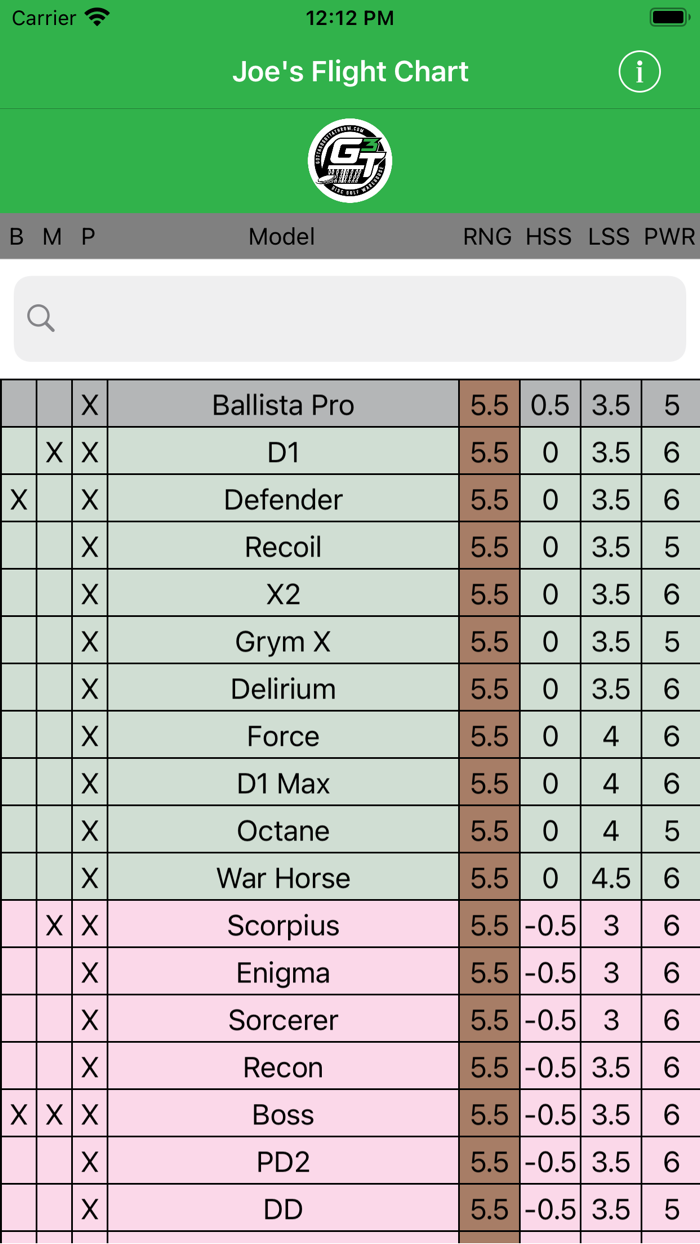Tap the Wi-Fi icon in status bar
Image resolution: width=700 pixels, height=1244 pixels.
(97, 17)
